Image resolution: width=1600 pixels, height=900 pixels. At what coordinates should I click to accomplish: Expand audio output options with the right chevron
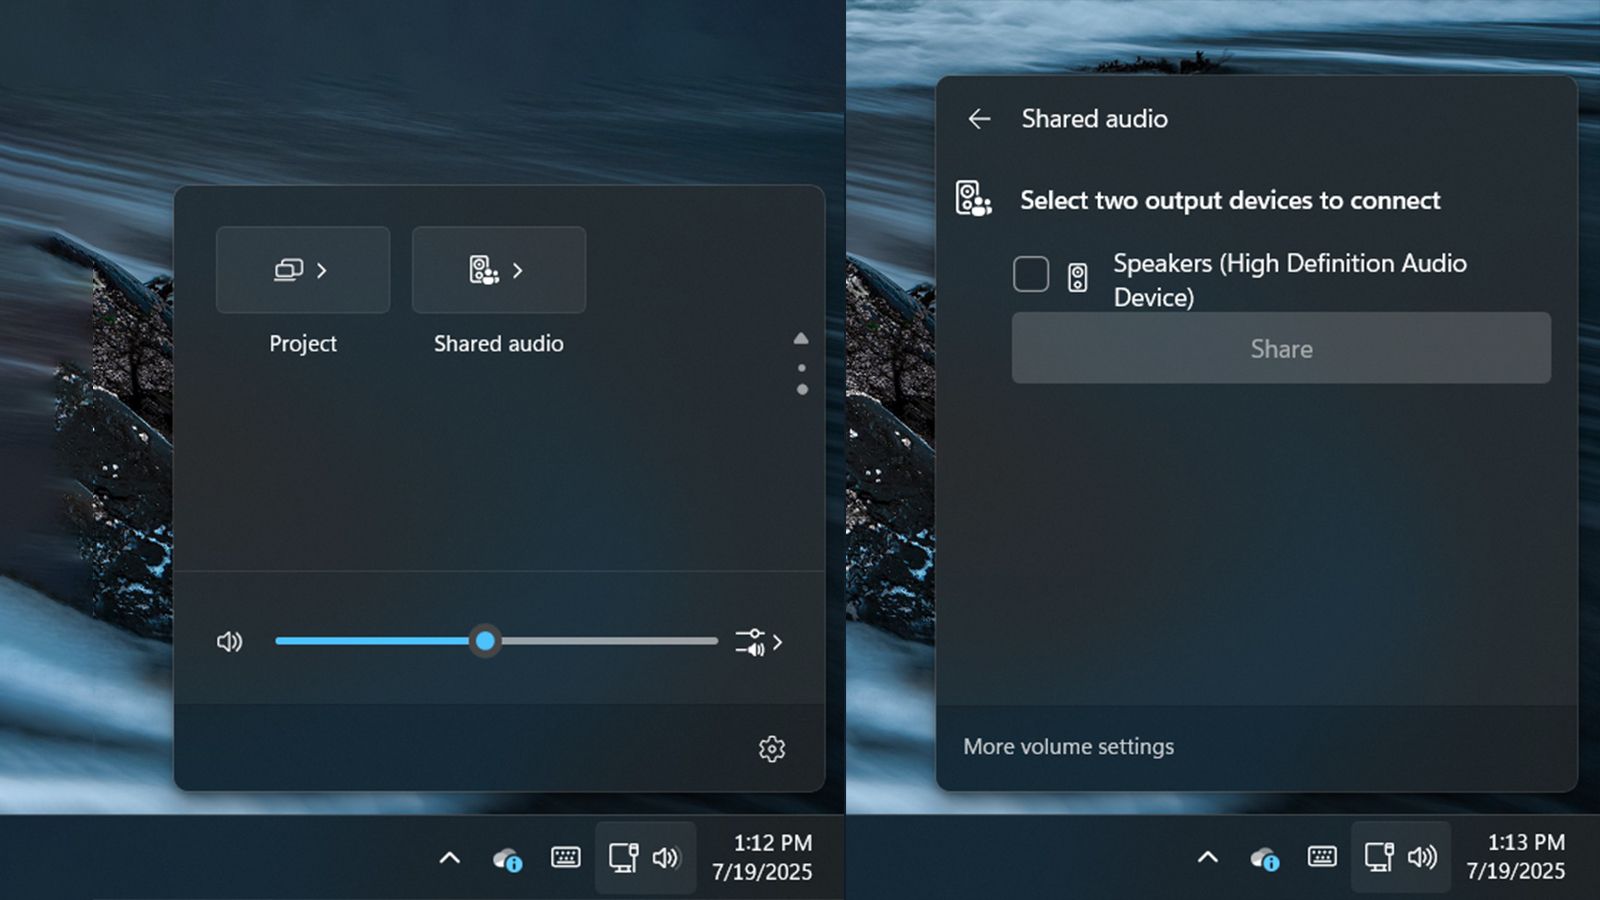(778, 642)
